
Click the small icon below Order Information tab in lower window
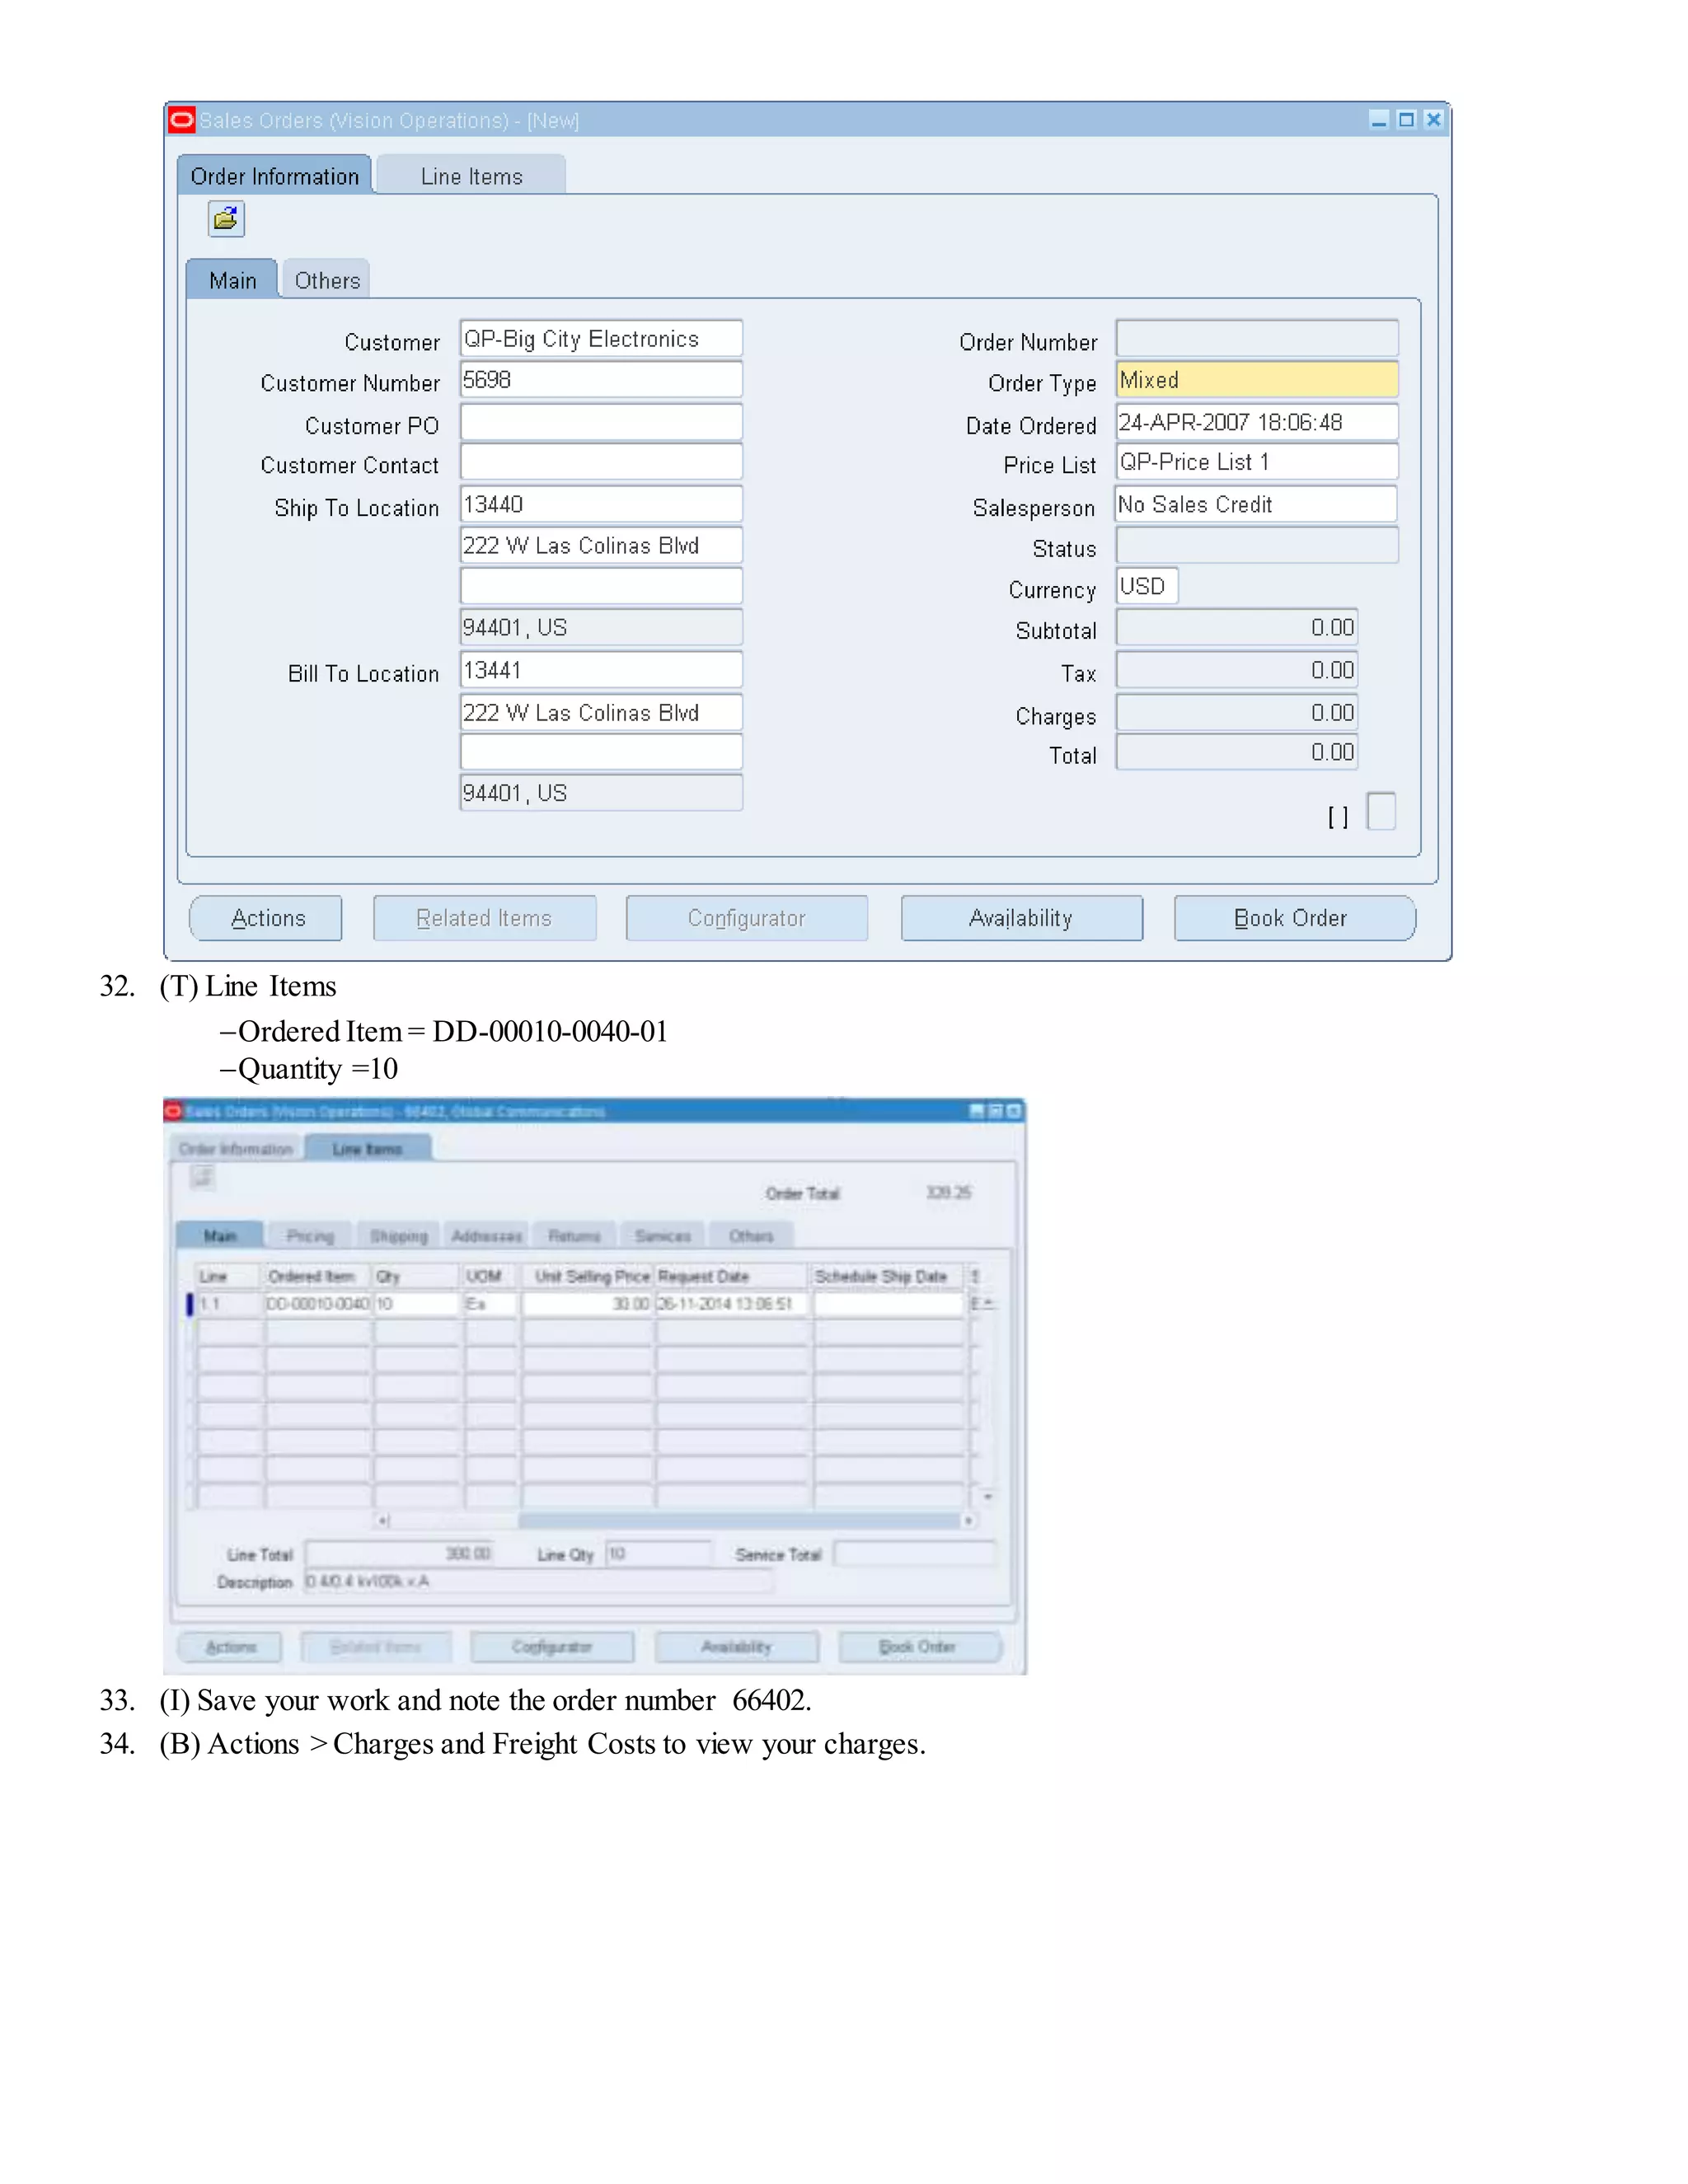click(x=203, y=1176)
